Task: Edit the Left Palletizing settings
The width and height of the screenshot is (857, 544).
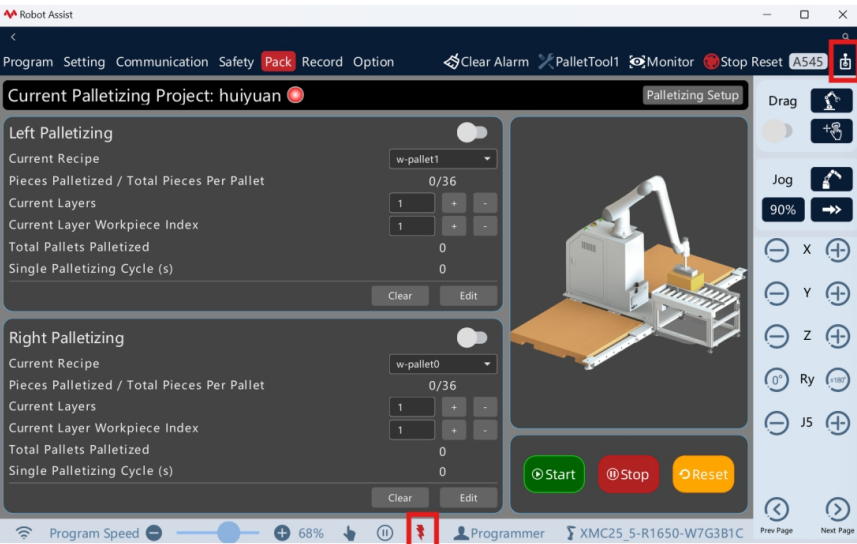Action: pos(468,296)
